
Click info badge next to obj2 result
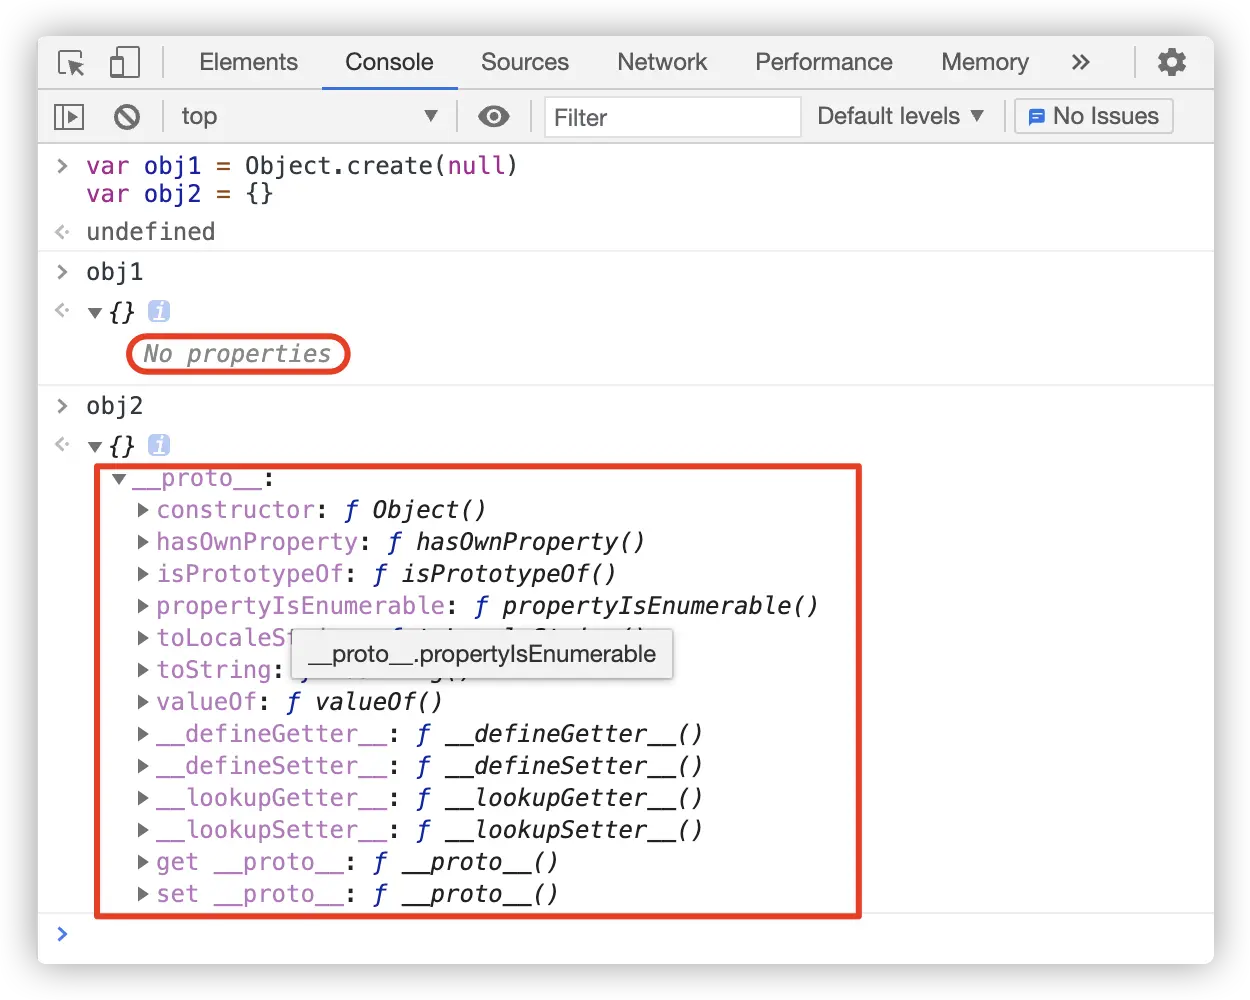click(159, 445)
